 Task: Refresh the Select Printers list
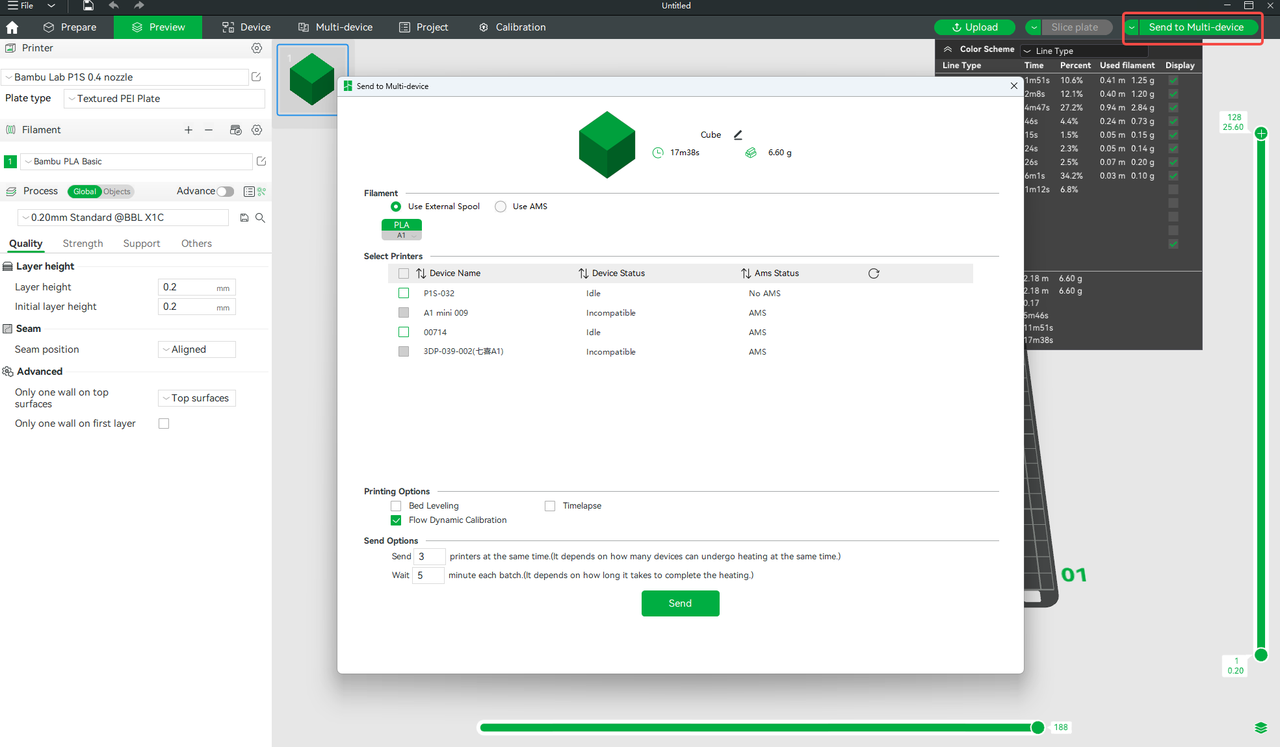tap(874, 273)
